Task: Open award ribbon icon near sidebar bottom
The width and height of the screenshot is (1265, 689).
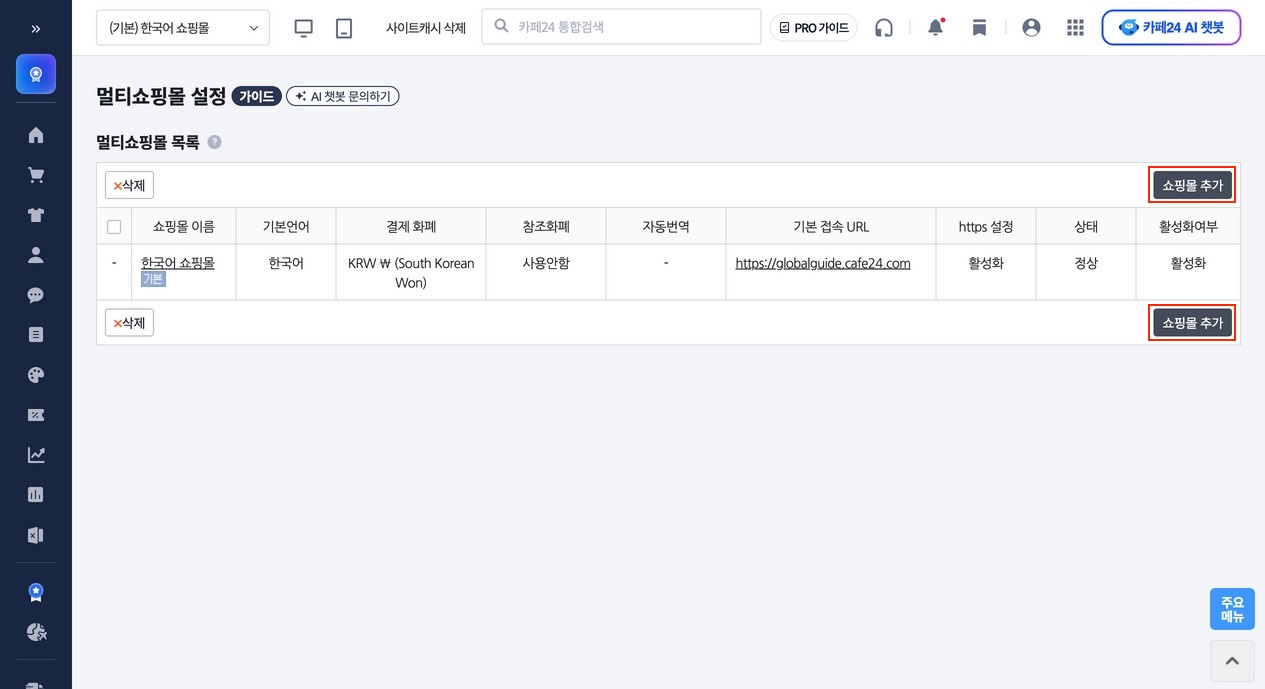Action: click(36, 592)
